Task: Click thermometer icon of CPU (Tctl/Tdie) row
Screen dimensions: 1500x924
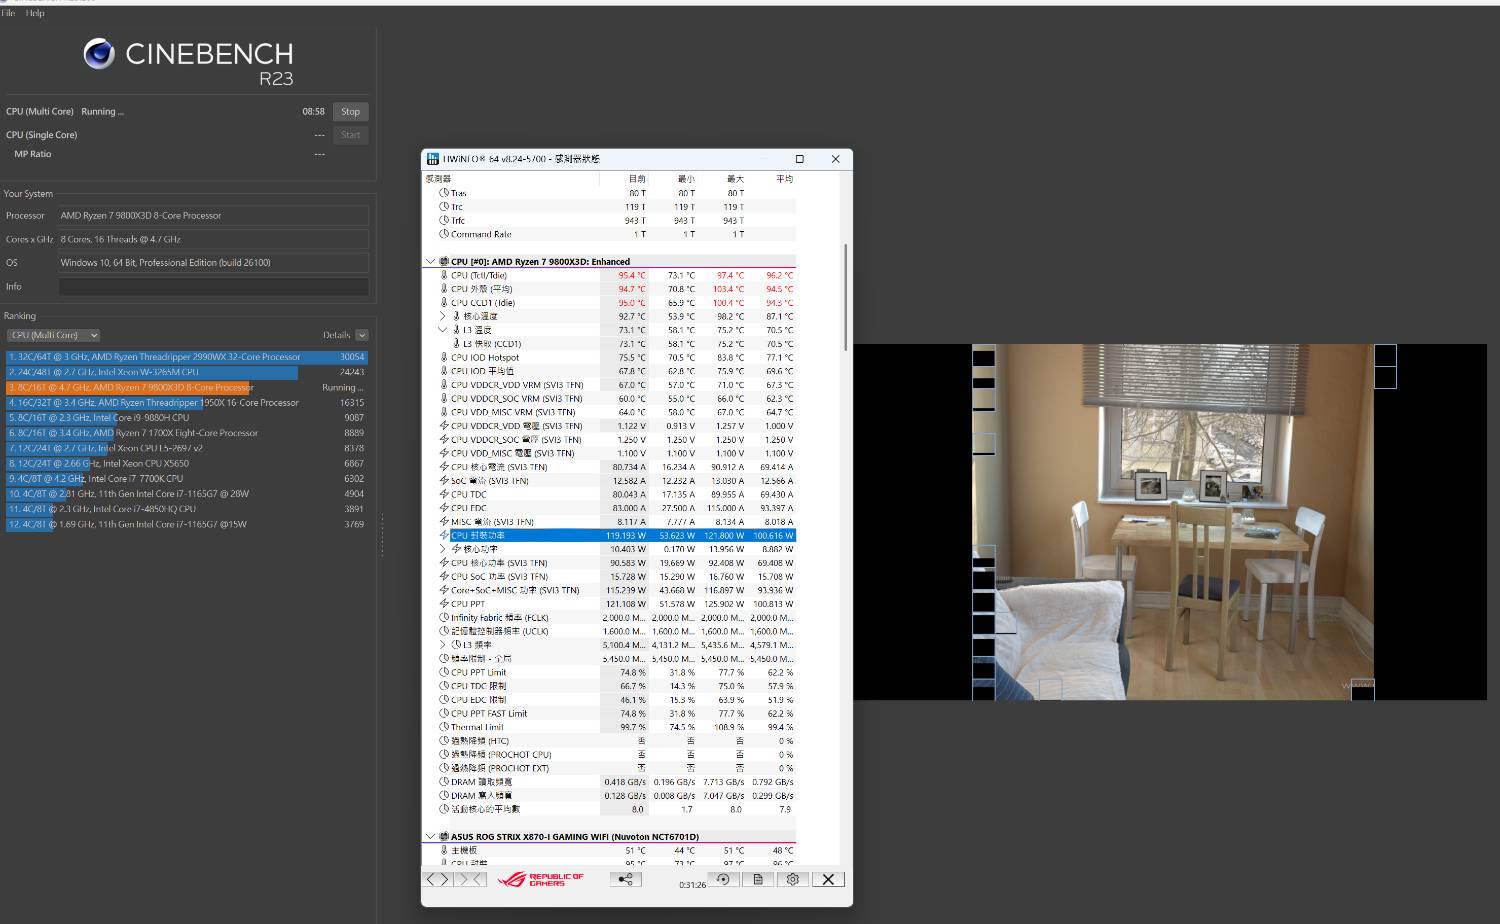Action: click(x=444, y=275)
